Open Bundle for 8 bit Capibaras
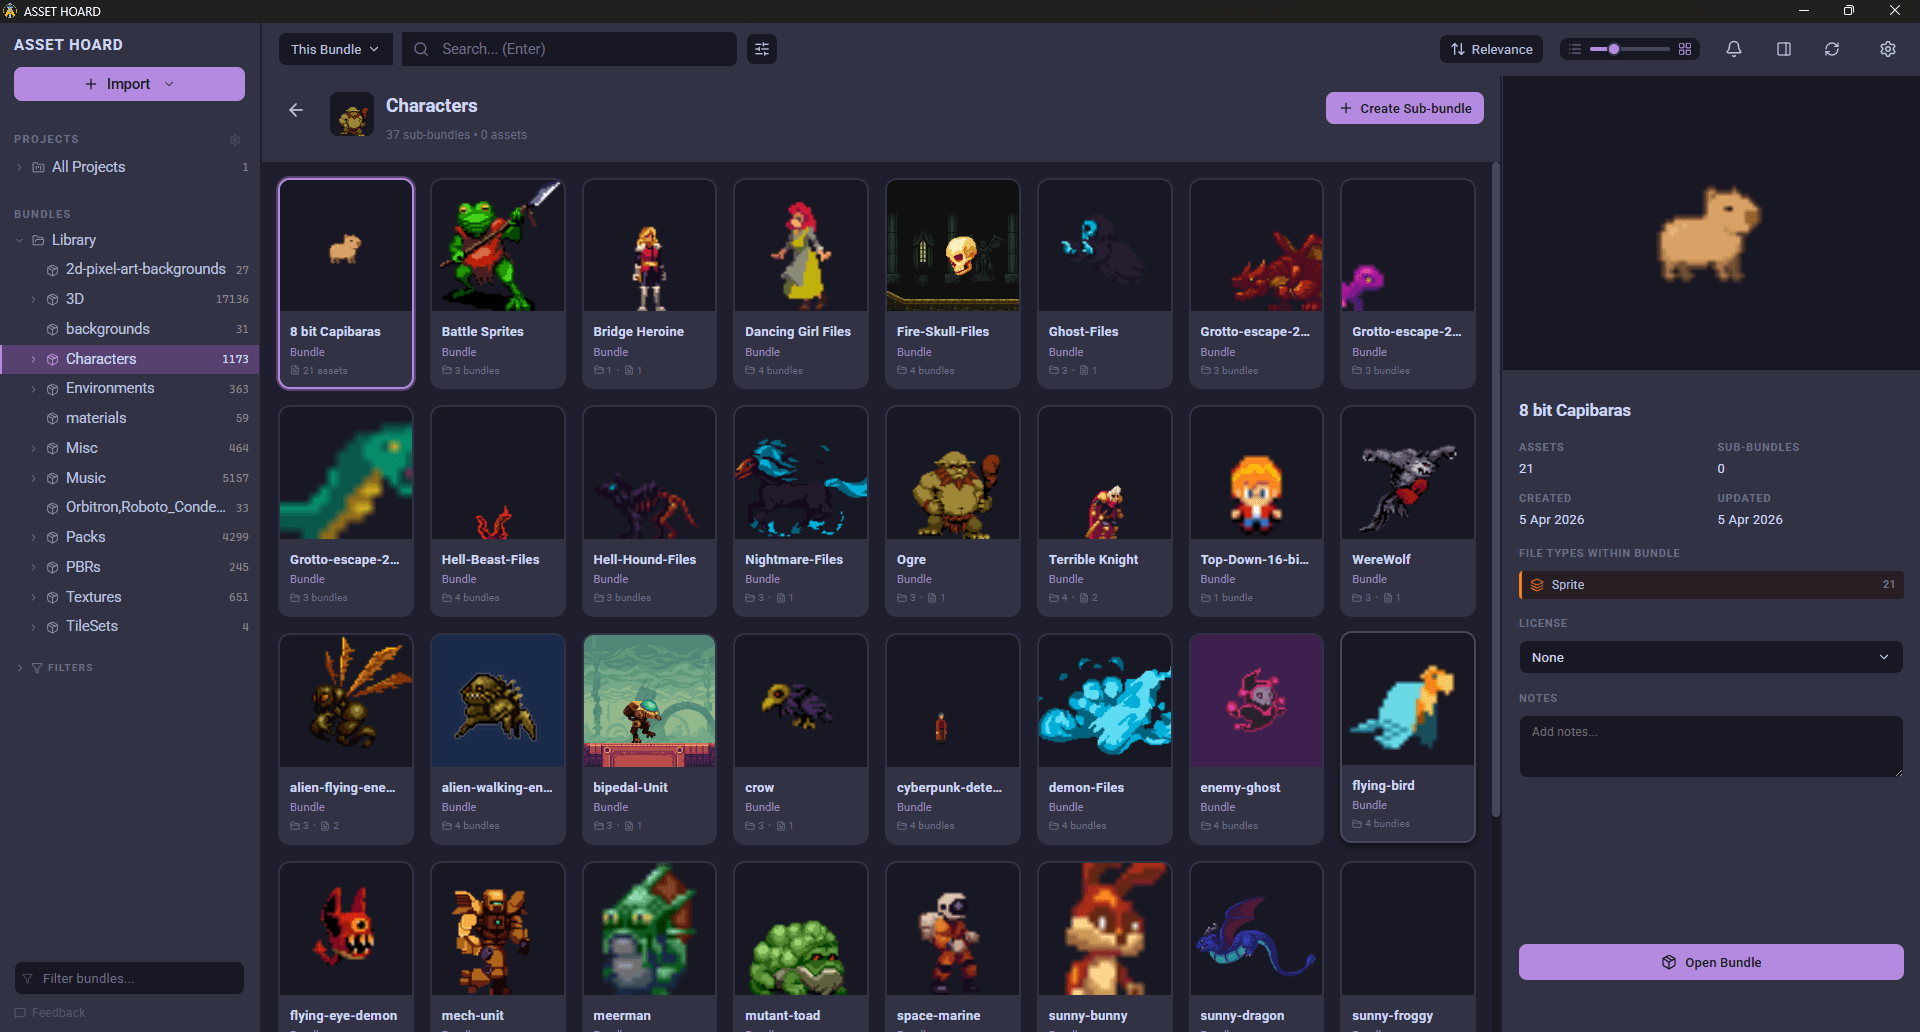This screenshot has width=1920, height=1032. click(1710, 962)
